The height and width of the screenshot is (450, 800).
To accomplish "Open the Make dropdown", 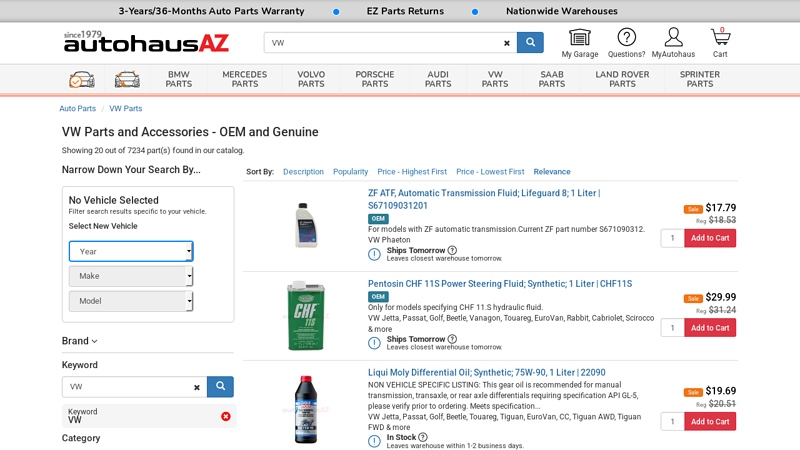I will (131, 276).
